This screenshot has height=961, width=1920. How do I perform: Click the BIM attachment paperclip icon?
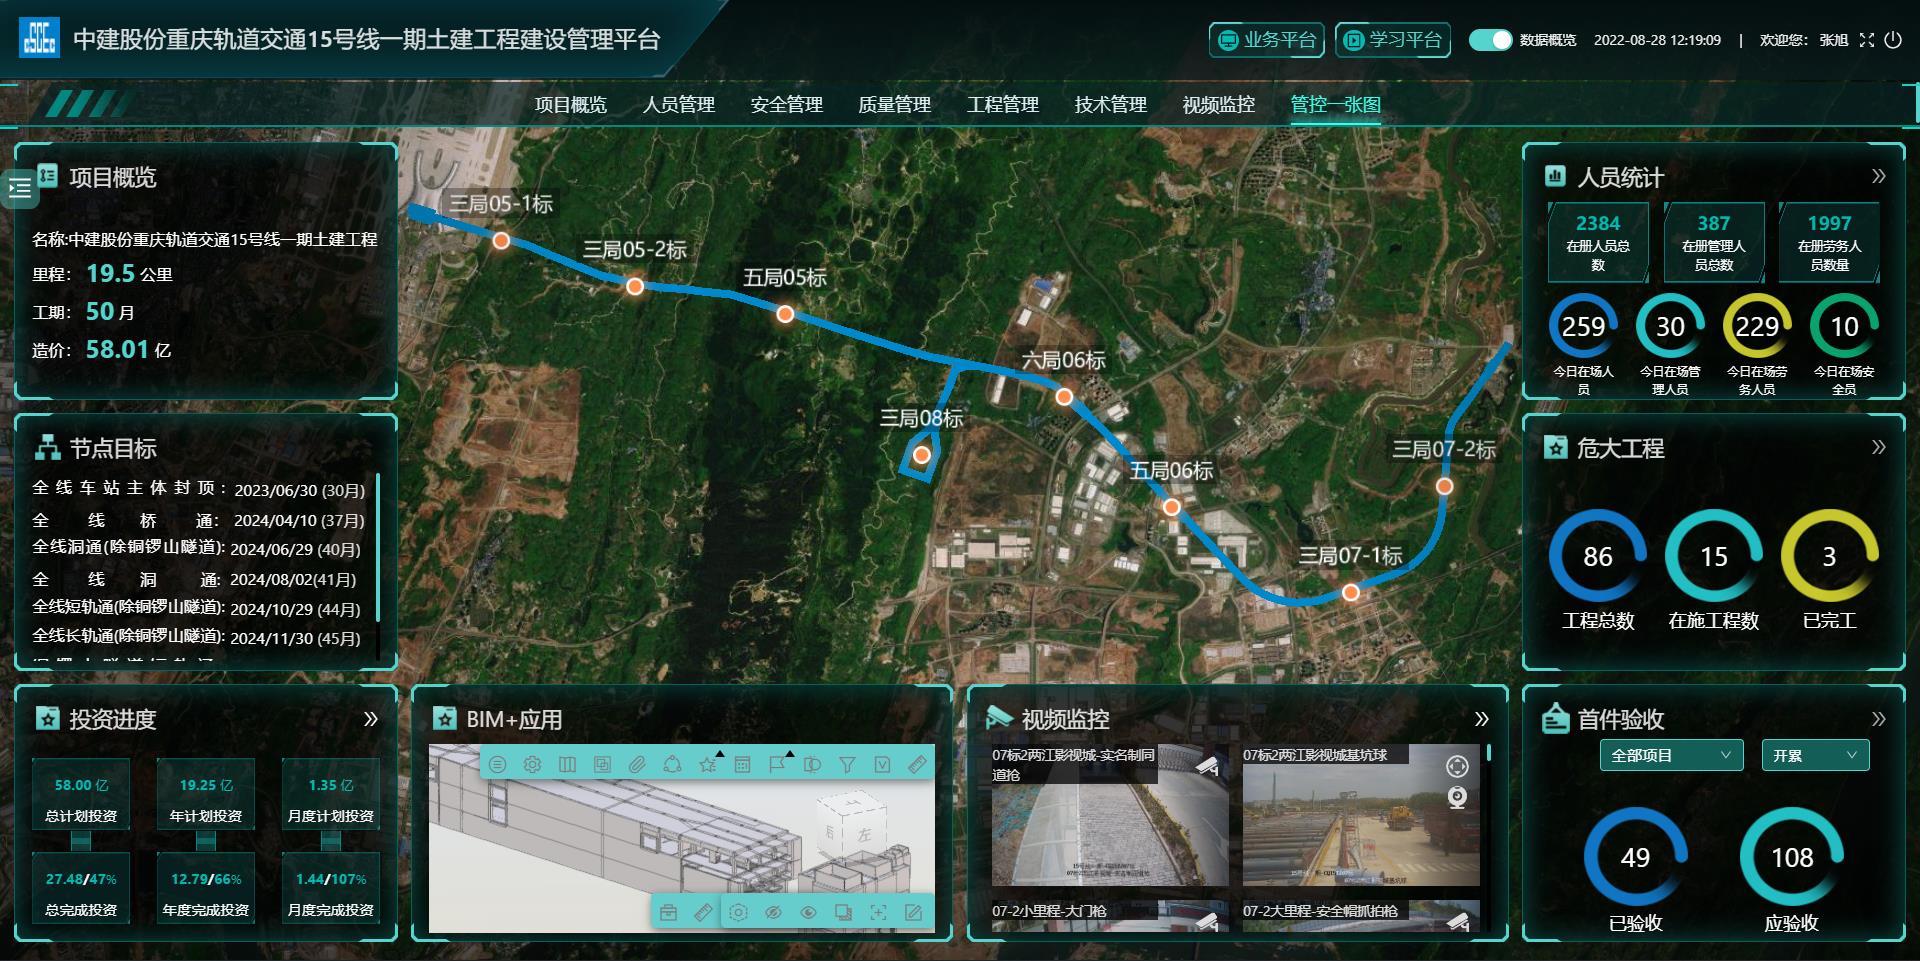637,765
